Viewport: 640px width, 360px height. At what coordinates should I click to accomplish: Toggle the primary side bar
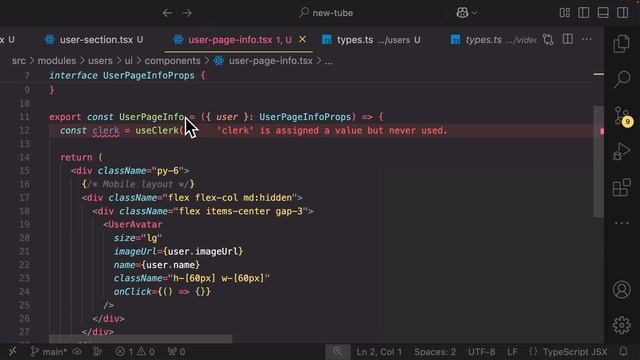coord(584,13)
